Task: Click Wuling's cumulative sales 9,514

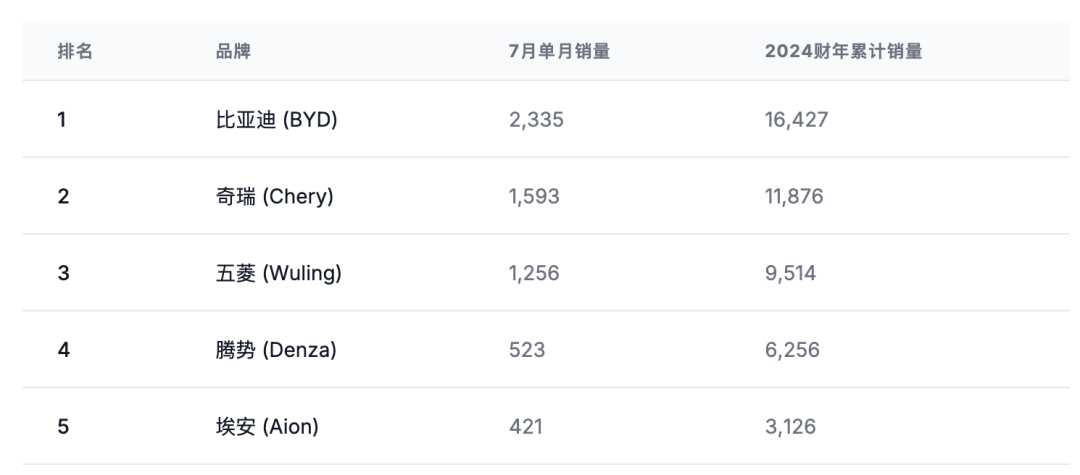Action: (x=790, y=273)
